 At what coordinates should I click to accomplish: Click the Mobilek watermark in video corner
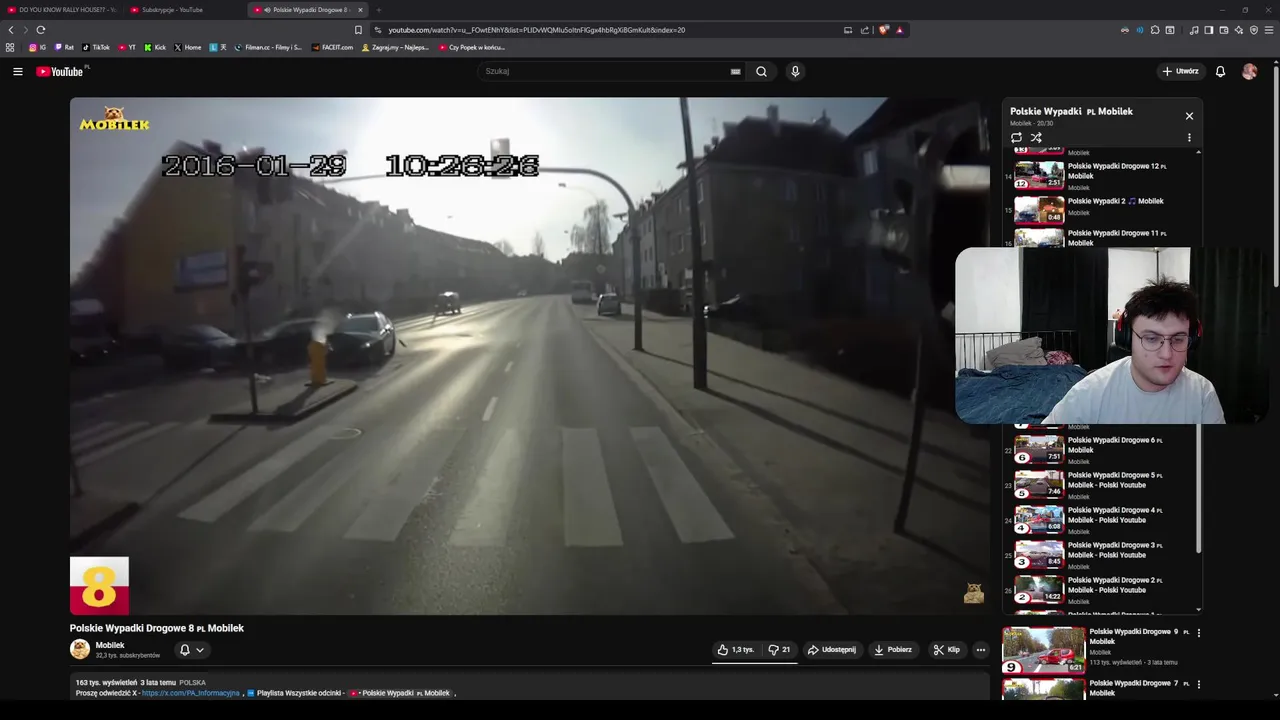(973, 594)
